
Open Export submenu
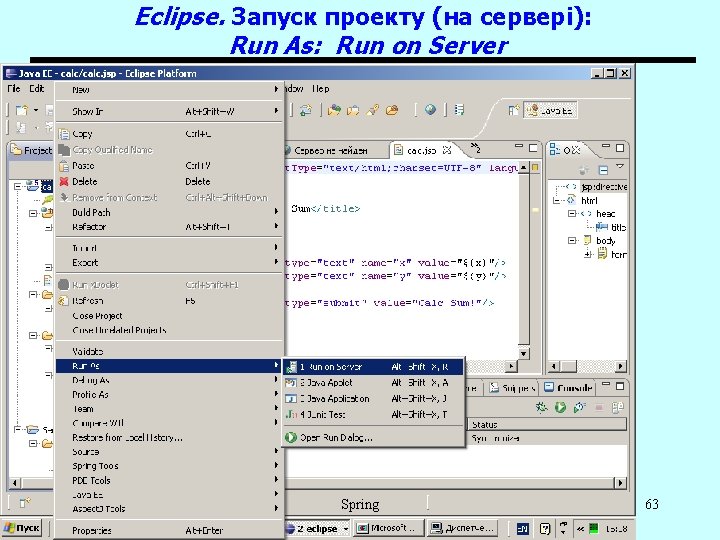[169, 263]
